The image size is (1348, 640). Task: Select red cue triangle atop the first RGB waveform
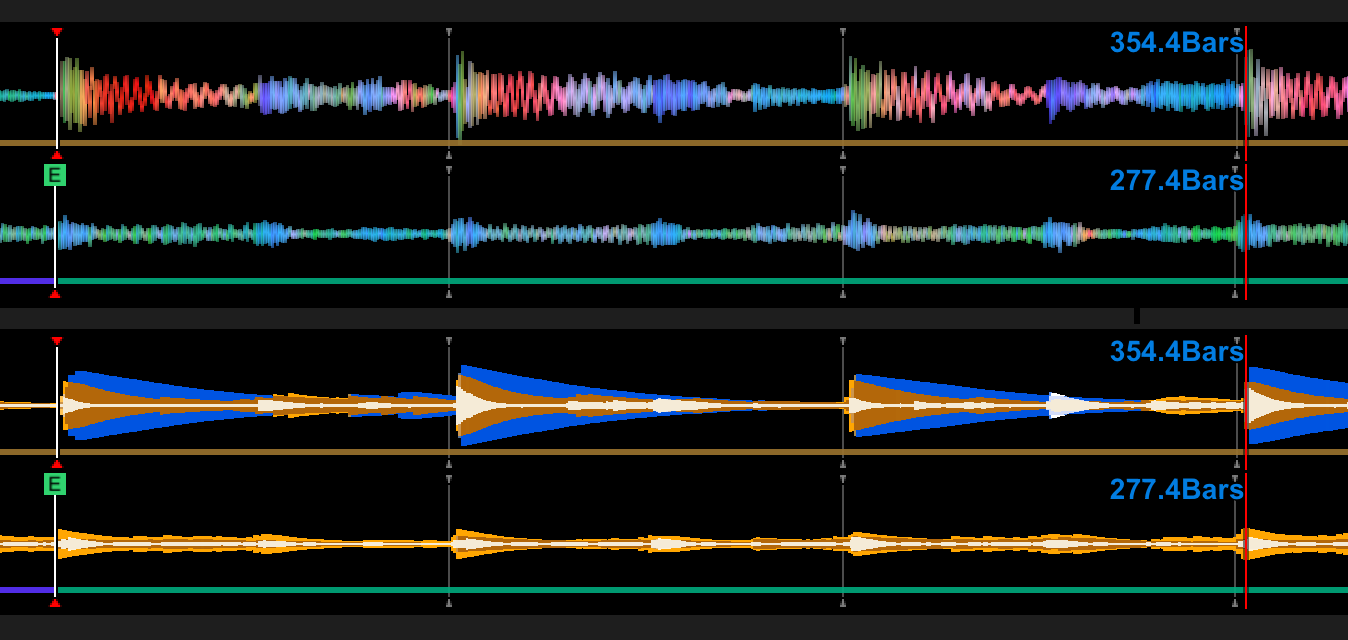[x=57, y=33]
